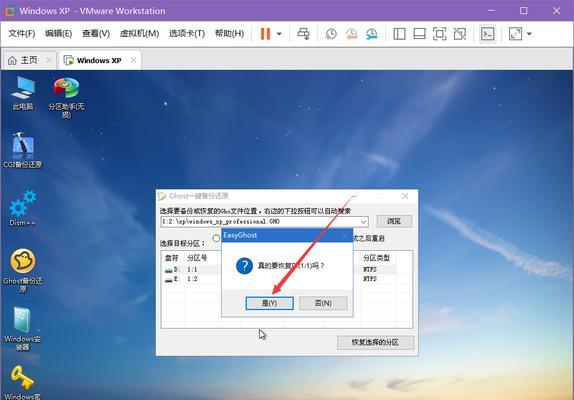This screenshot has height=400, width=574.
Task: Open the 编辑(E) menu
Action: click(x=58, y=34)
